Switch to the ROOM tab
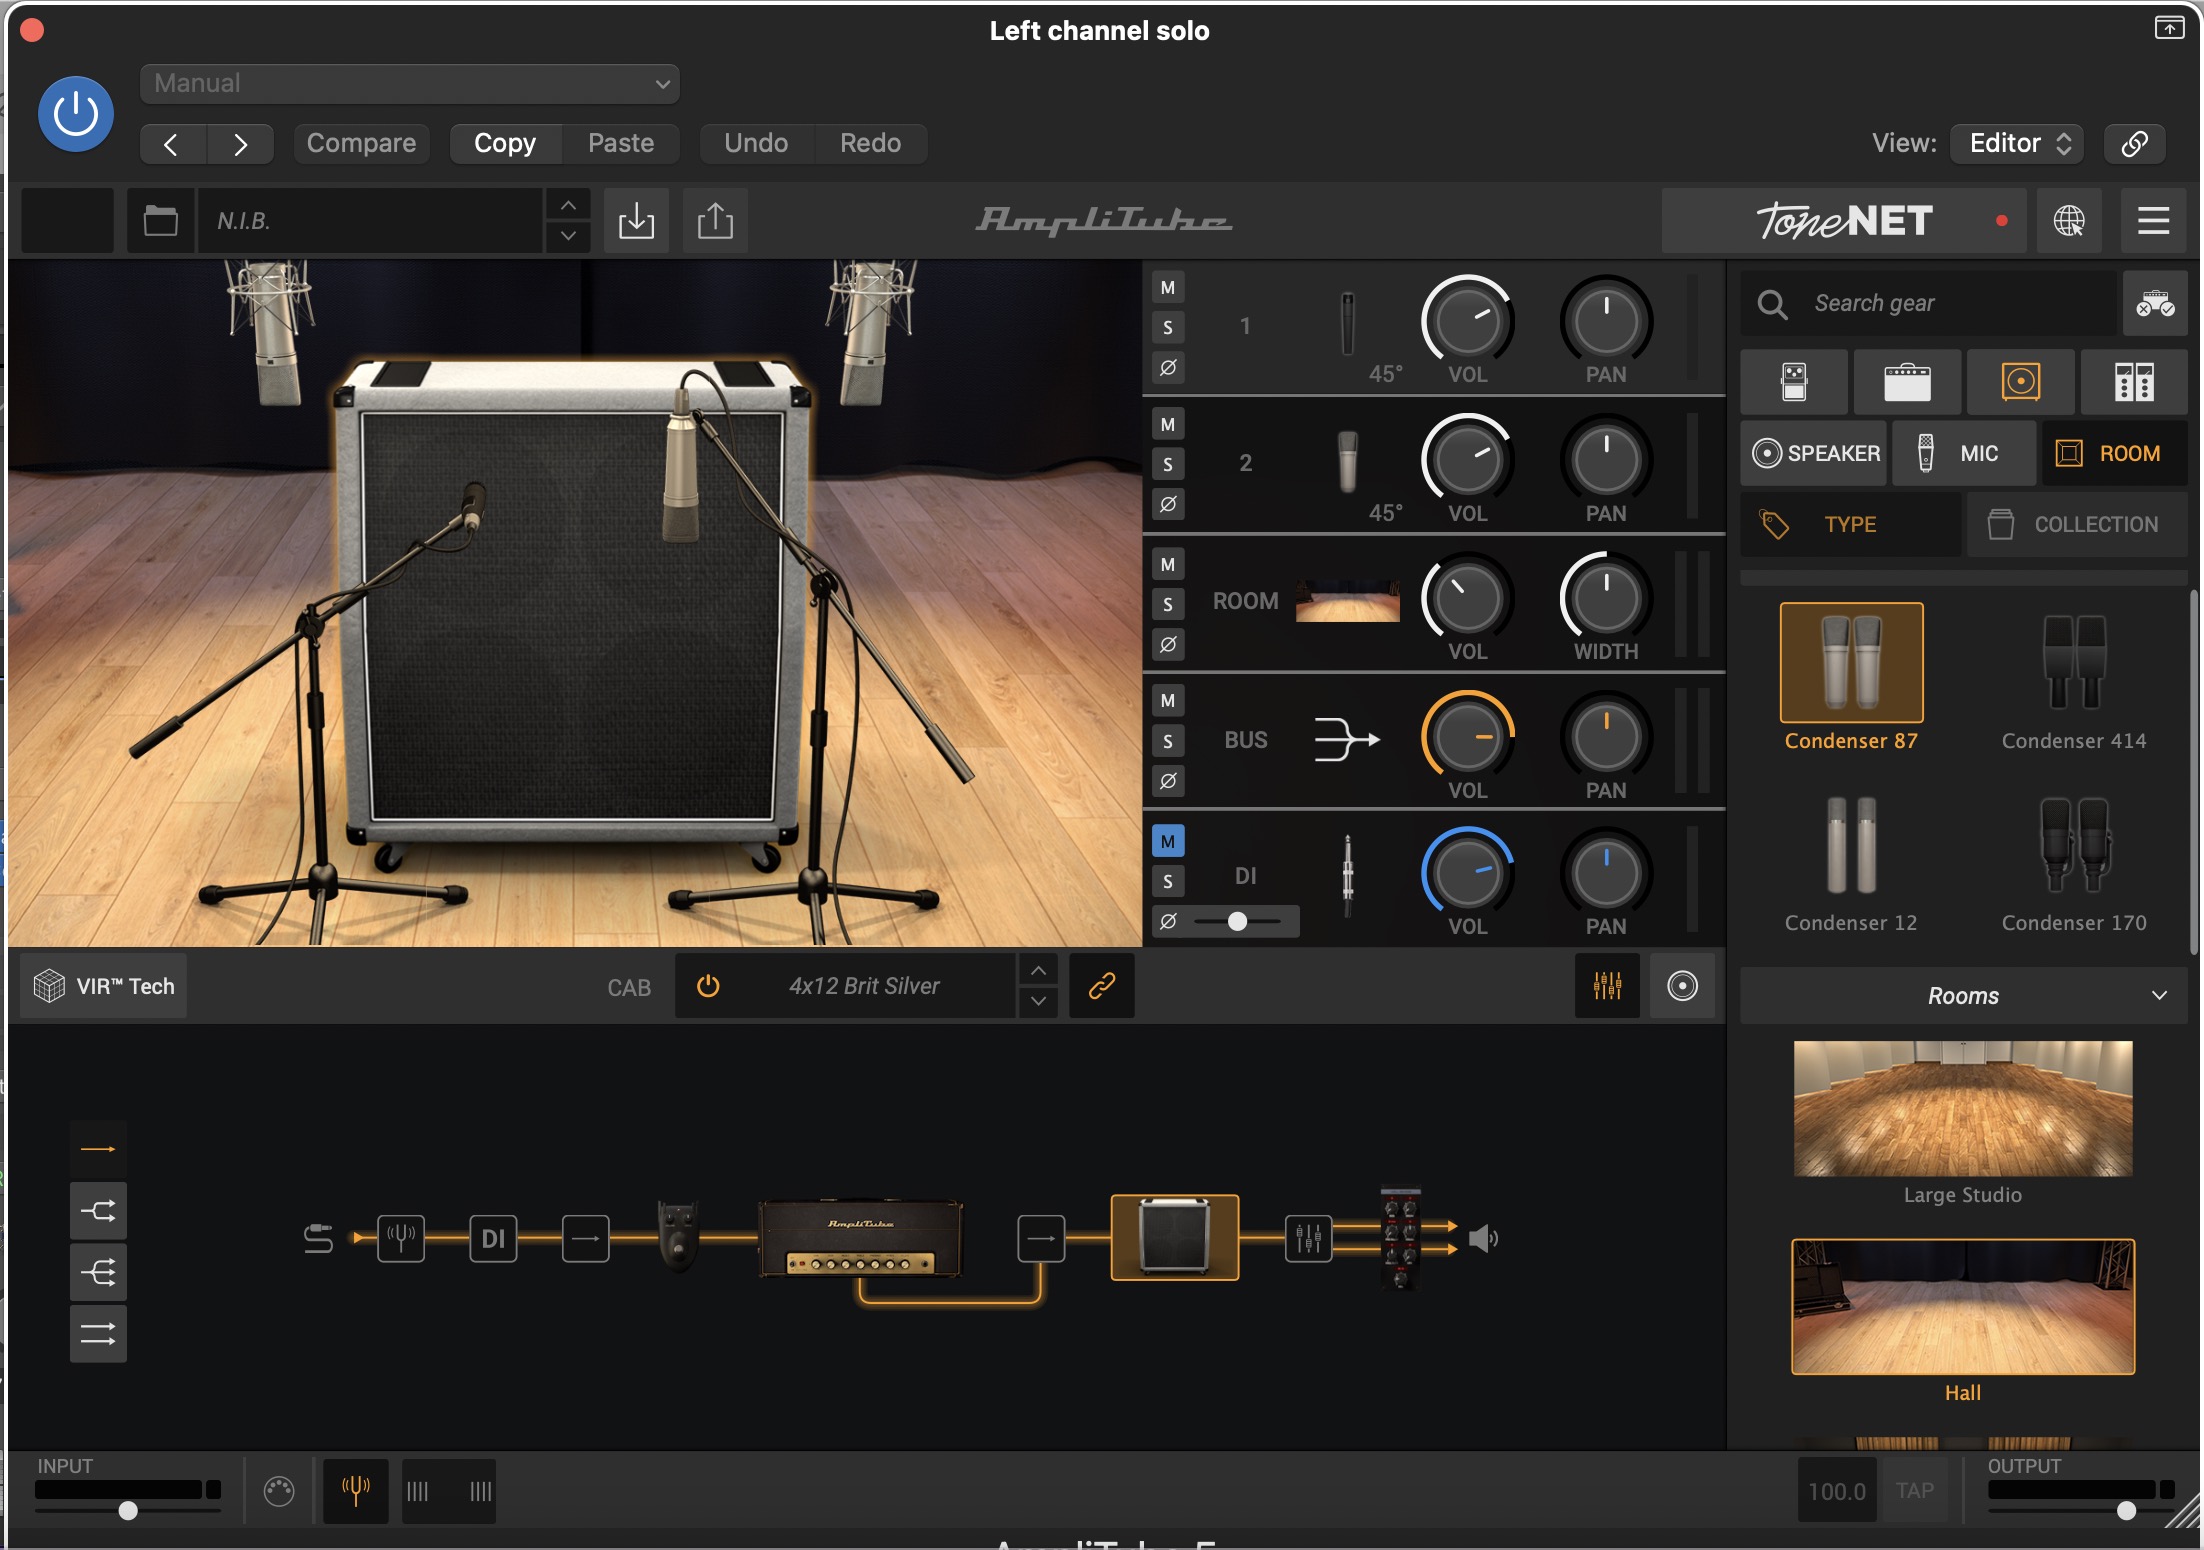 coord(2114,454)
